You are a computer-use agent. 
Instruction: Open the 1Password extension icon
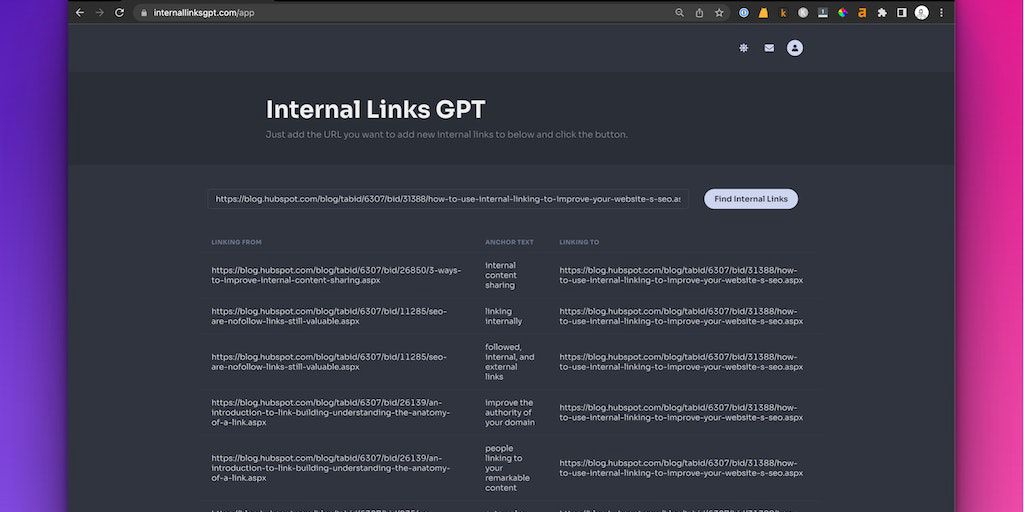[744, 12]
